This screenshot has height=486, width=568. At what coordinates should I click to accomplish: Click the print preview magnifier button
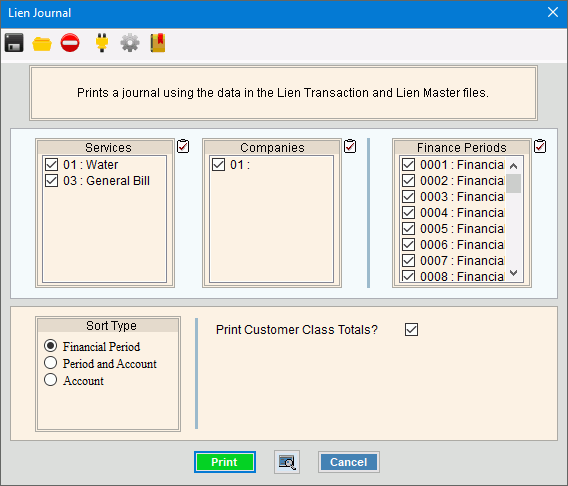287,462
